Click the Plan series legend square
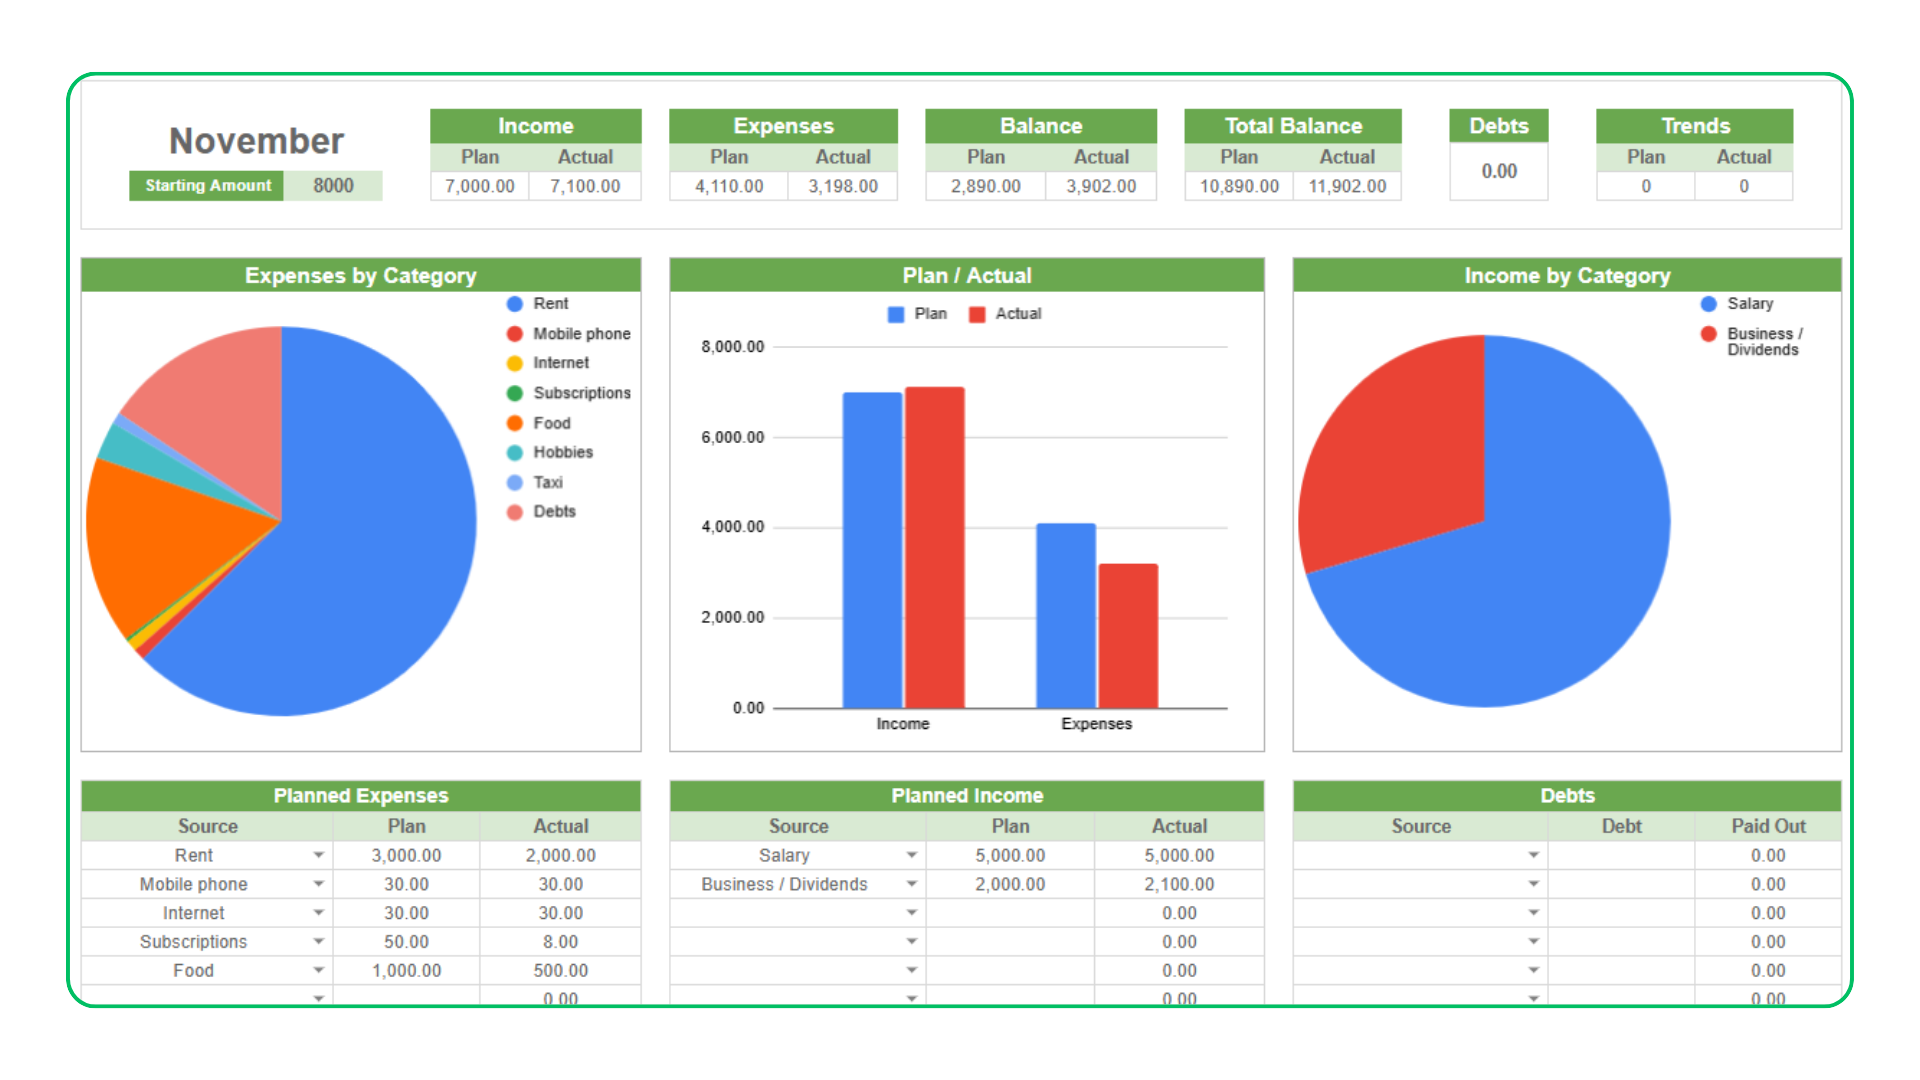The height and width of the screenshot is (1080, 1920). pyautogui.click(x=896, y=314)
